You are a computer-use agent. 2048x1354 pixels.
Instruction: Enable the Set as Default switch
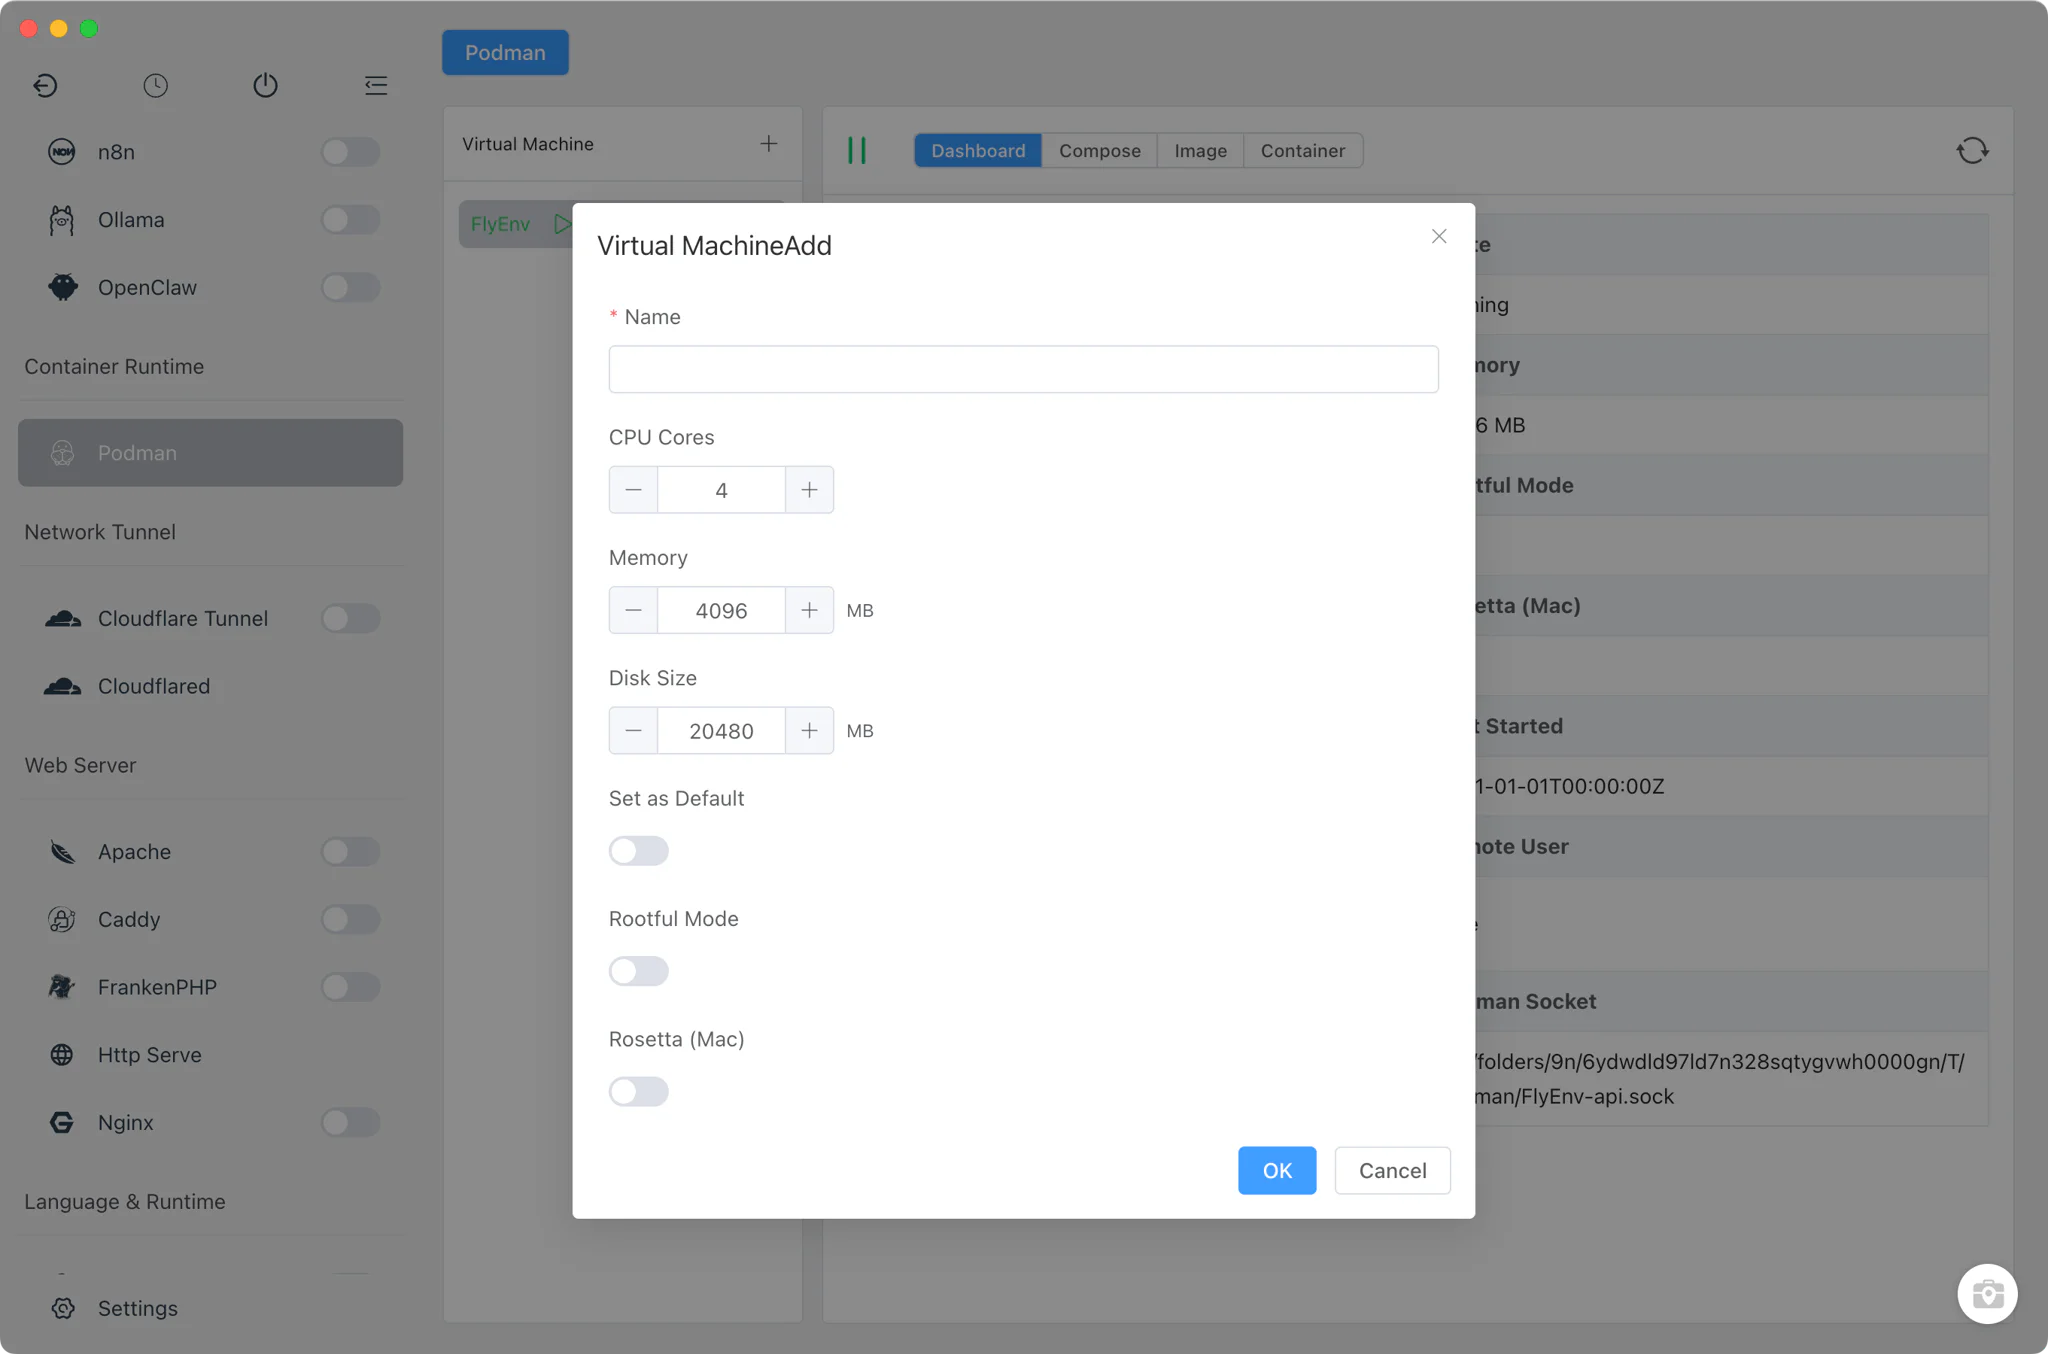tap(638, 851)
